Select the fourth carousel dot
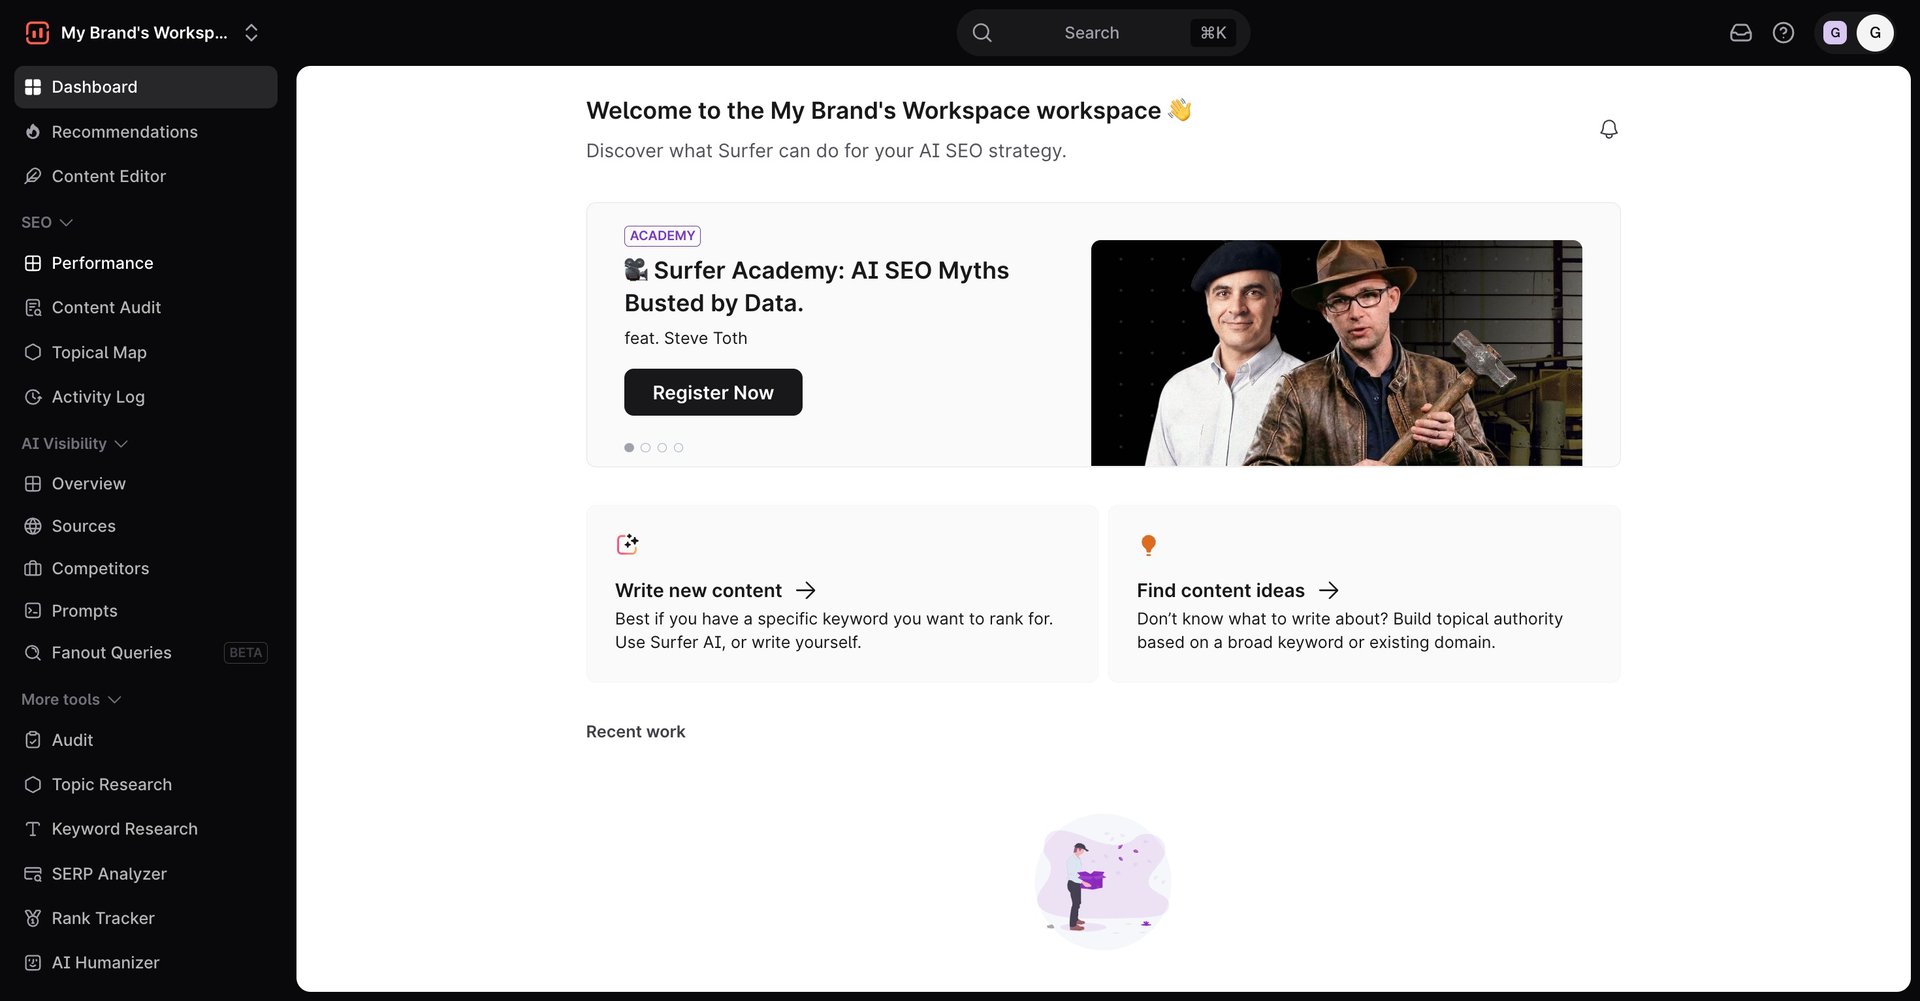This screenshot has height=1001, width=1920. (x=678, y=448)
